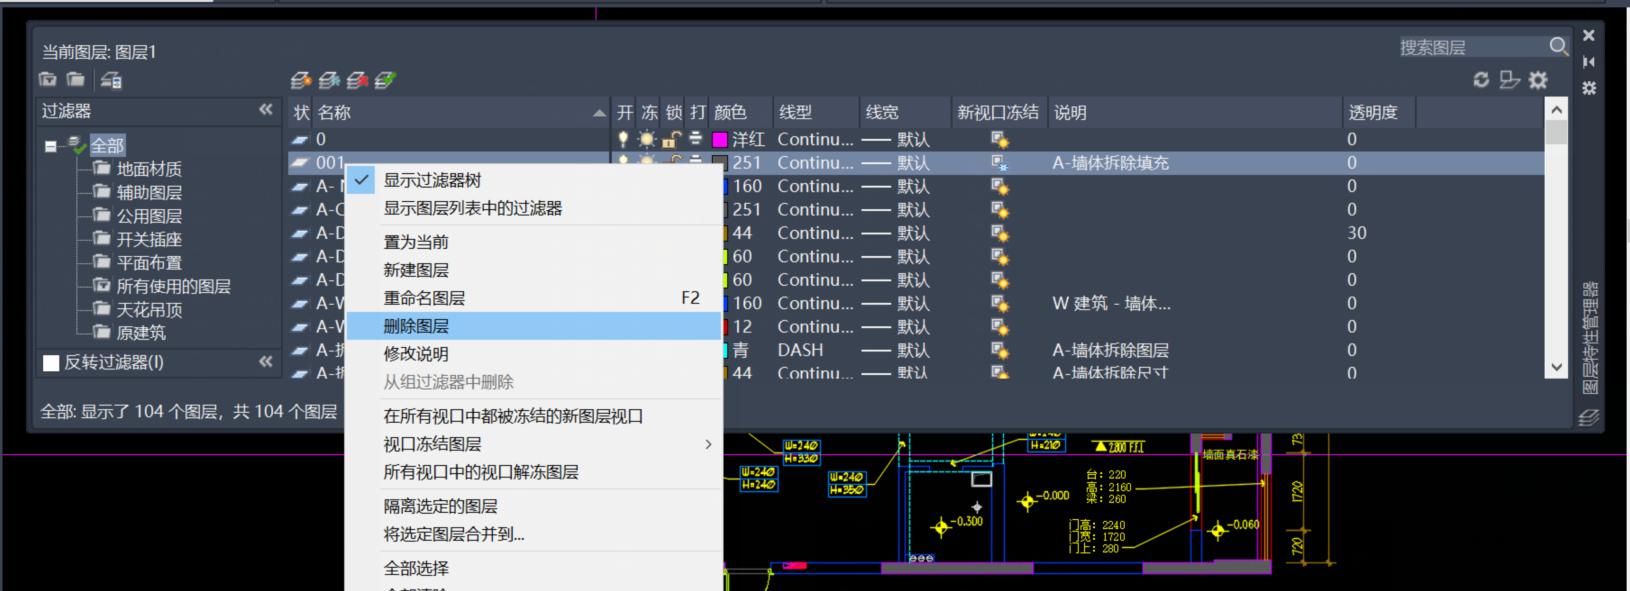This screenshot has width=1630, height=591.
Task: Select the 公用图层 filter
Action: [149, 216]
